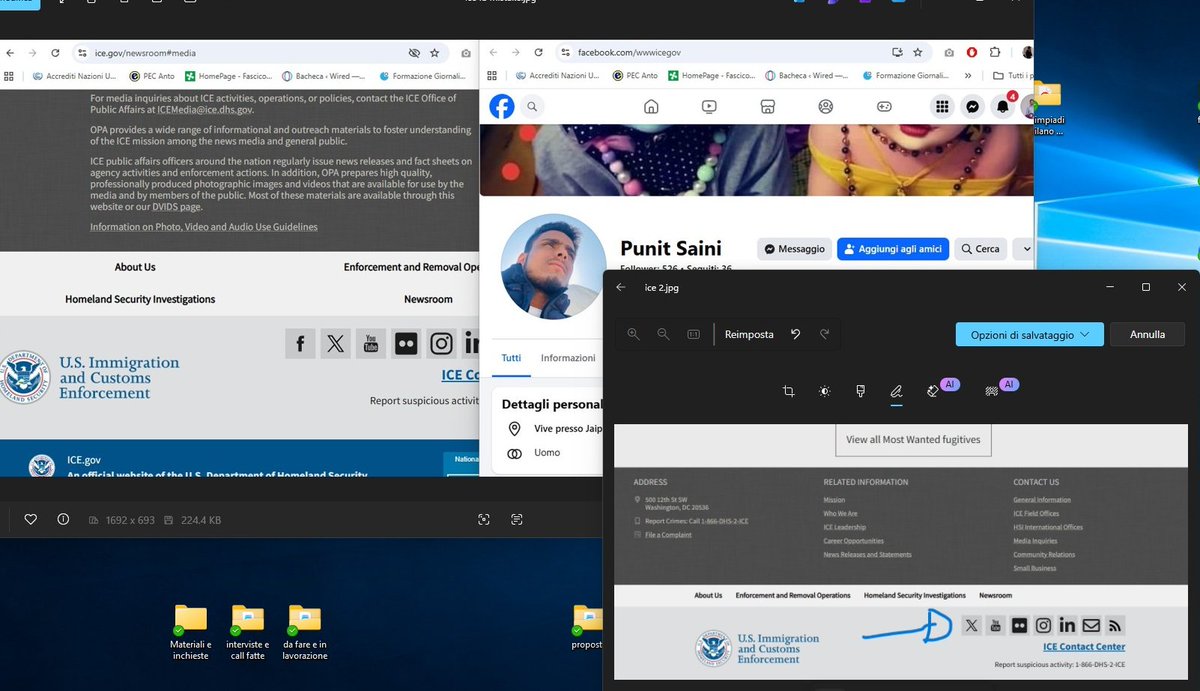Click Aggiungi agli amici button
The image size is (1200, 691).
893,249
